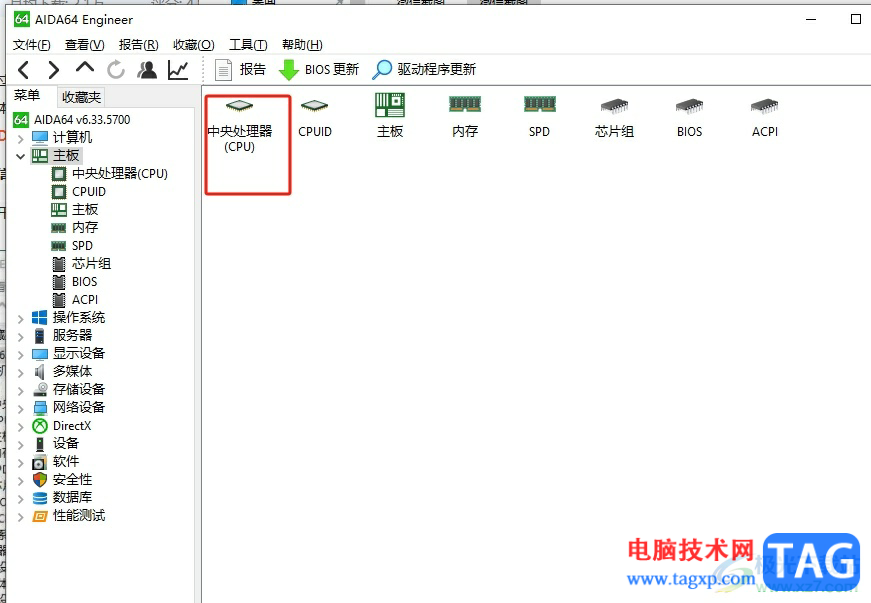Switch to the 菜单 tab
The image size is (871, 603).
tap(27, 96)
